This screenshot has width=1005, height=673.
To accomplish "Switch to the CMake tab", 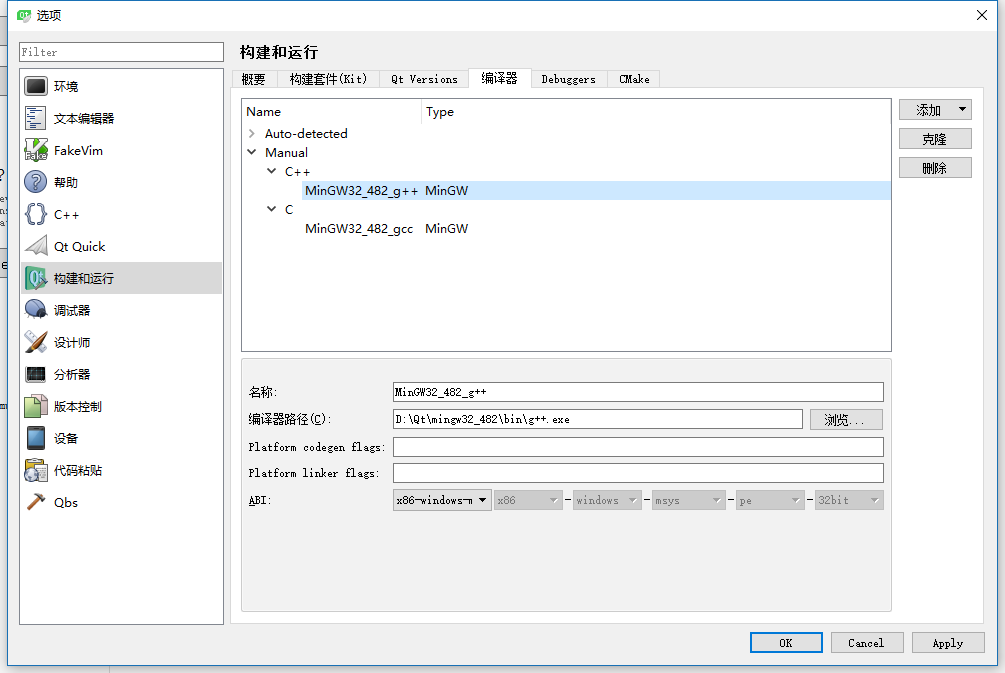I will point(634,79).
